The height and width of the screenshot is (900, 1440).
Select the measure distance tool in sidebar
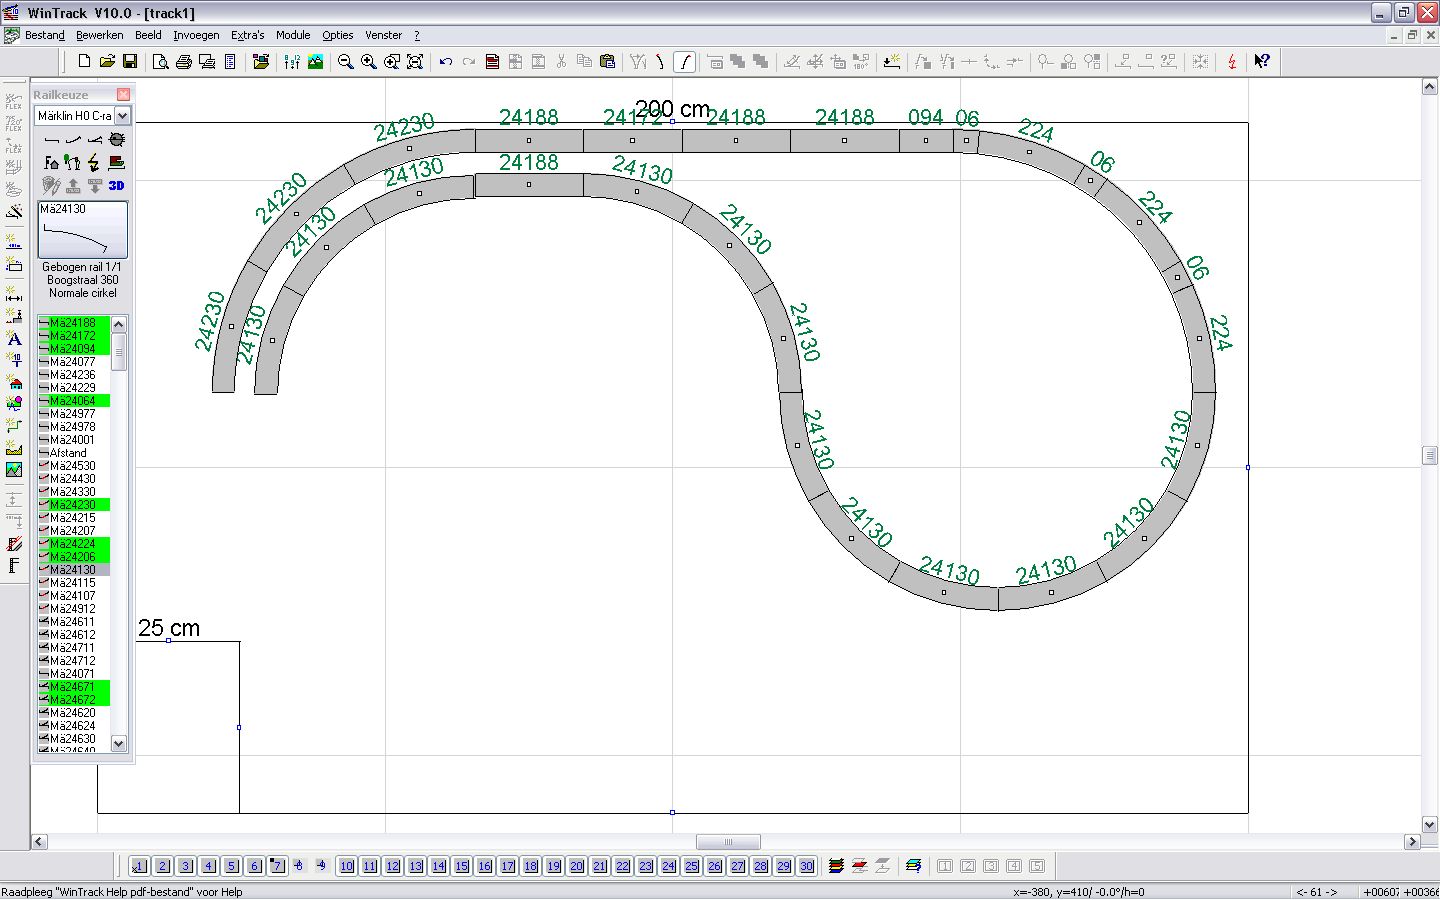point(14,295)
